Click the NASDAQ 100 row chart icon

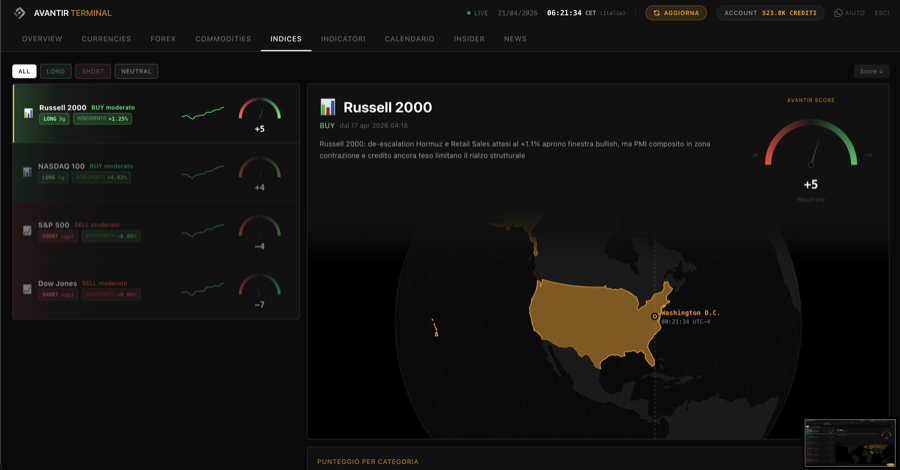point(27,172)
